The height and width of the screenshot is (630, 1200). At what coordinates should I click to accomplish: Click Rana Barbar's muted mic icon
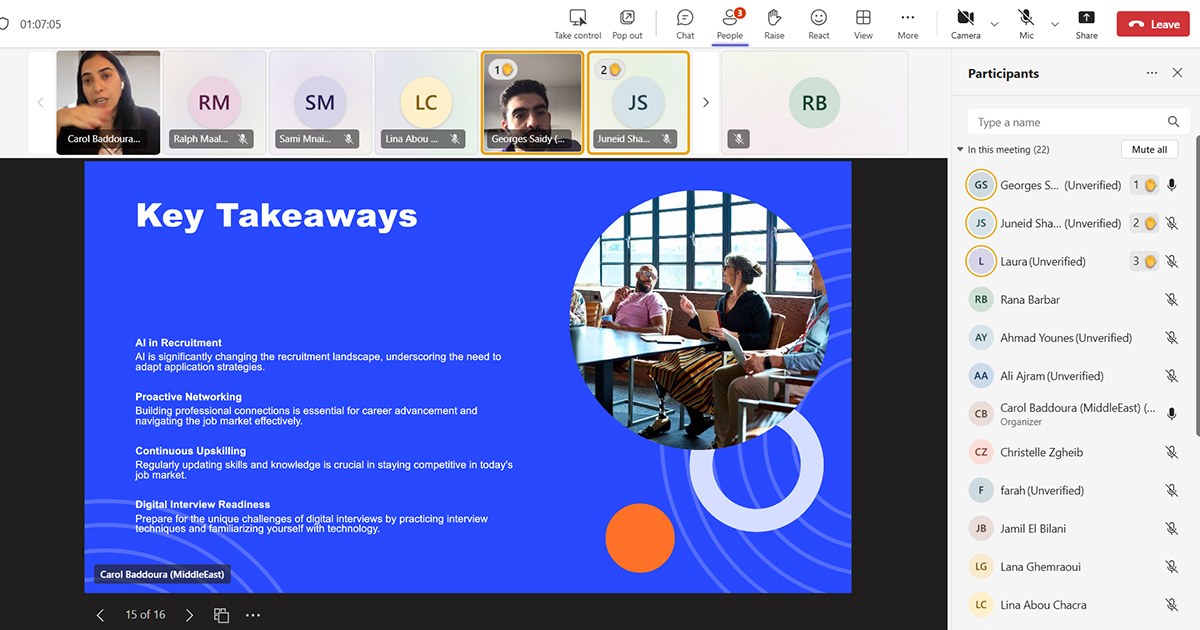tap(1172, 299)
